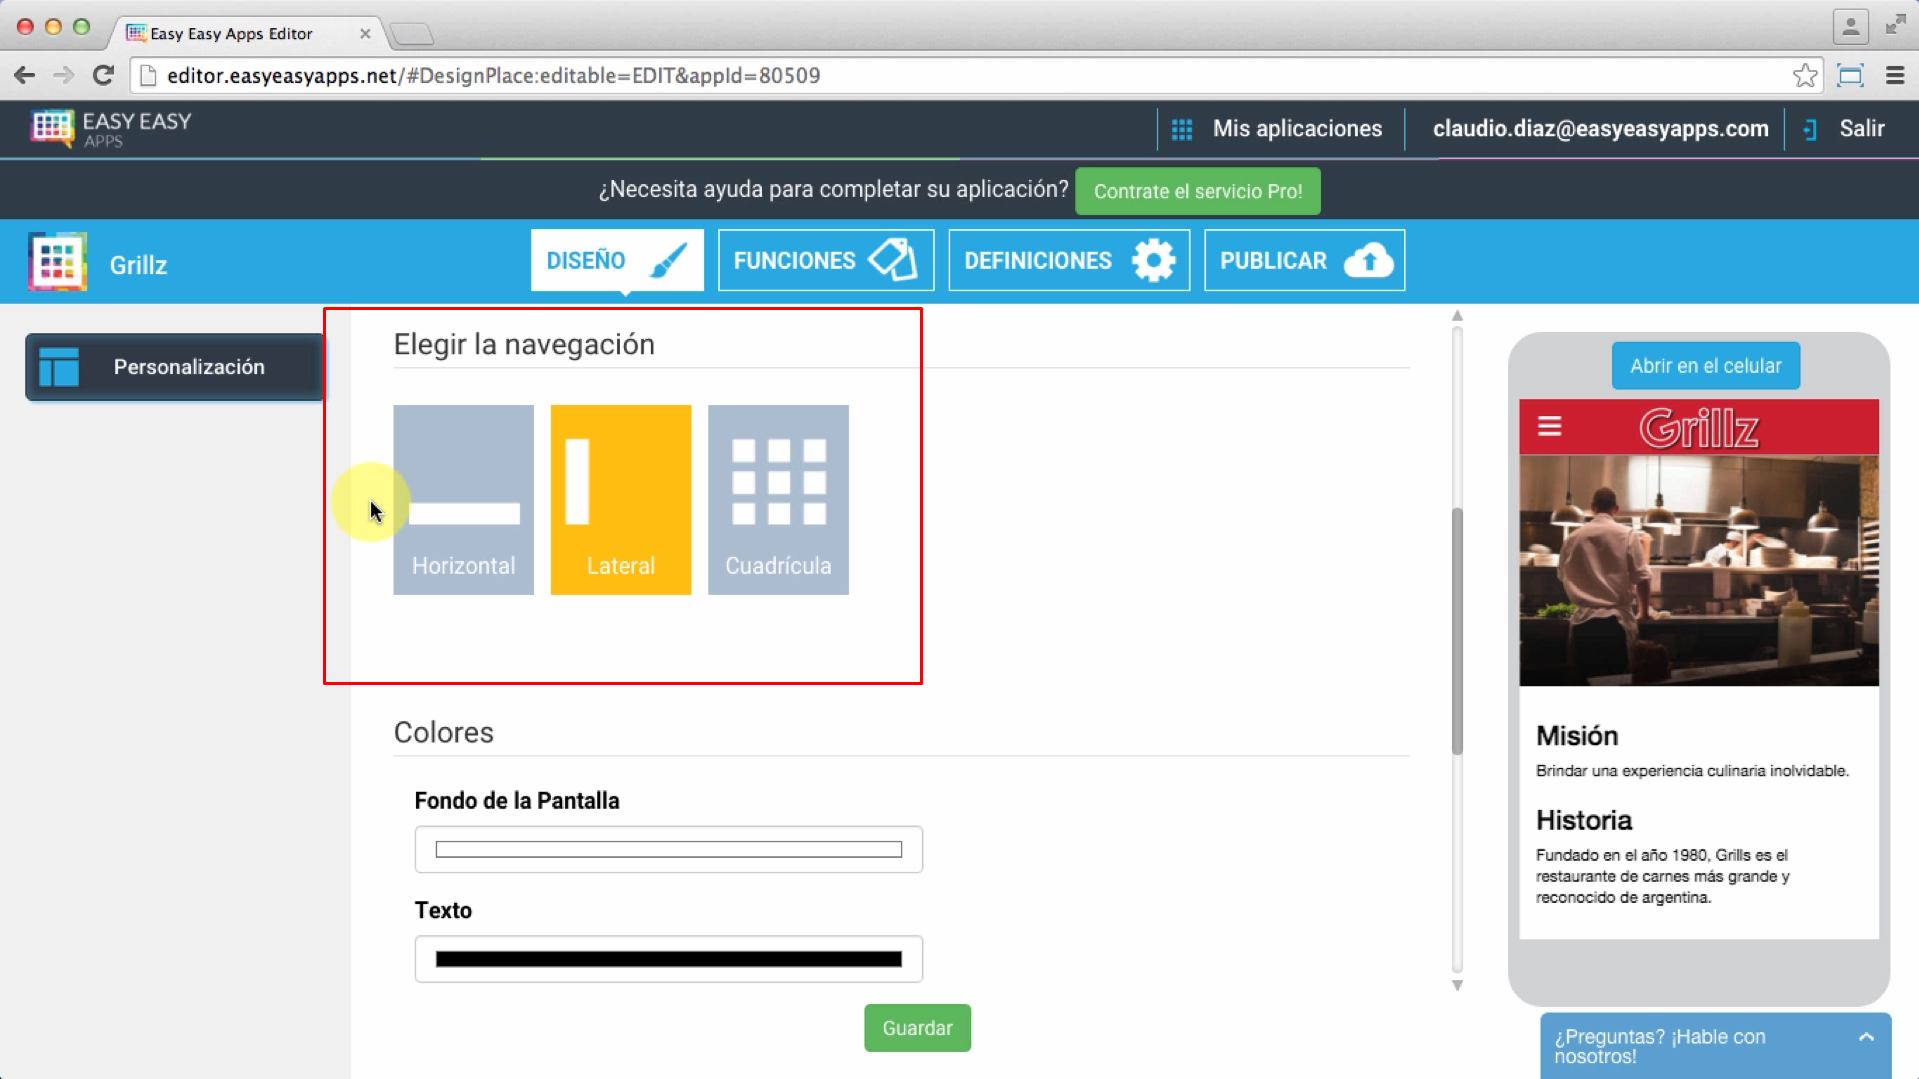Screen dimensions: 1919x1079
Task: Switch to the Easy Easy Apps Editor tab
Action: 228,33
